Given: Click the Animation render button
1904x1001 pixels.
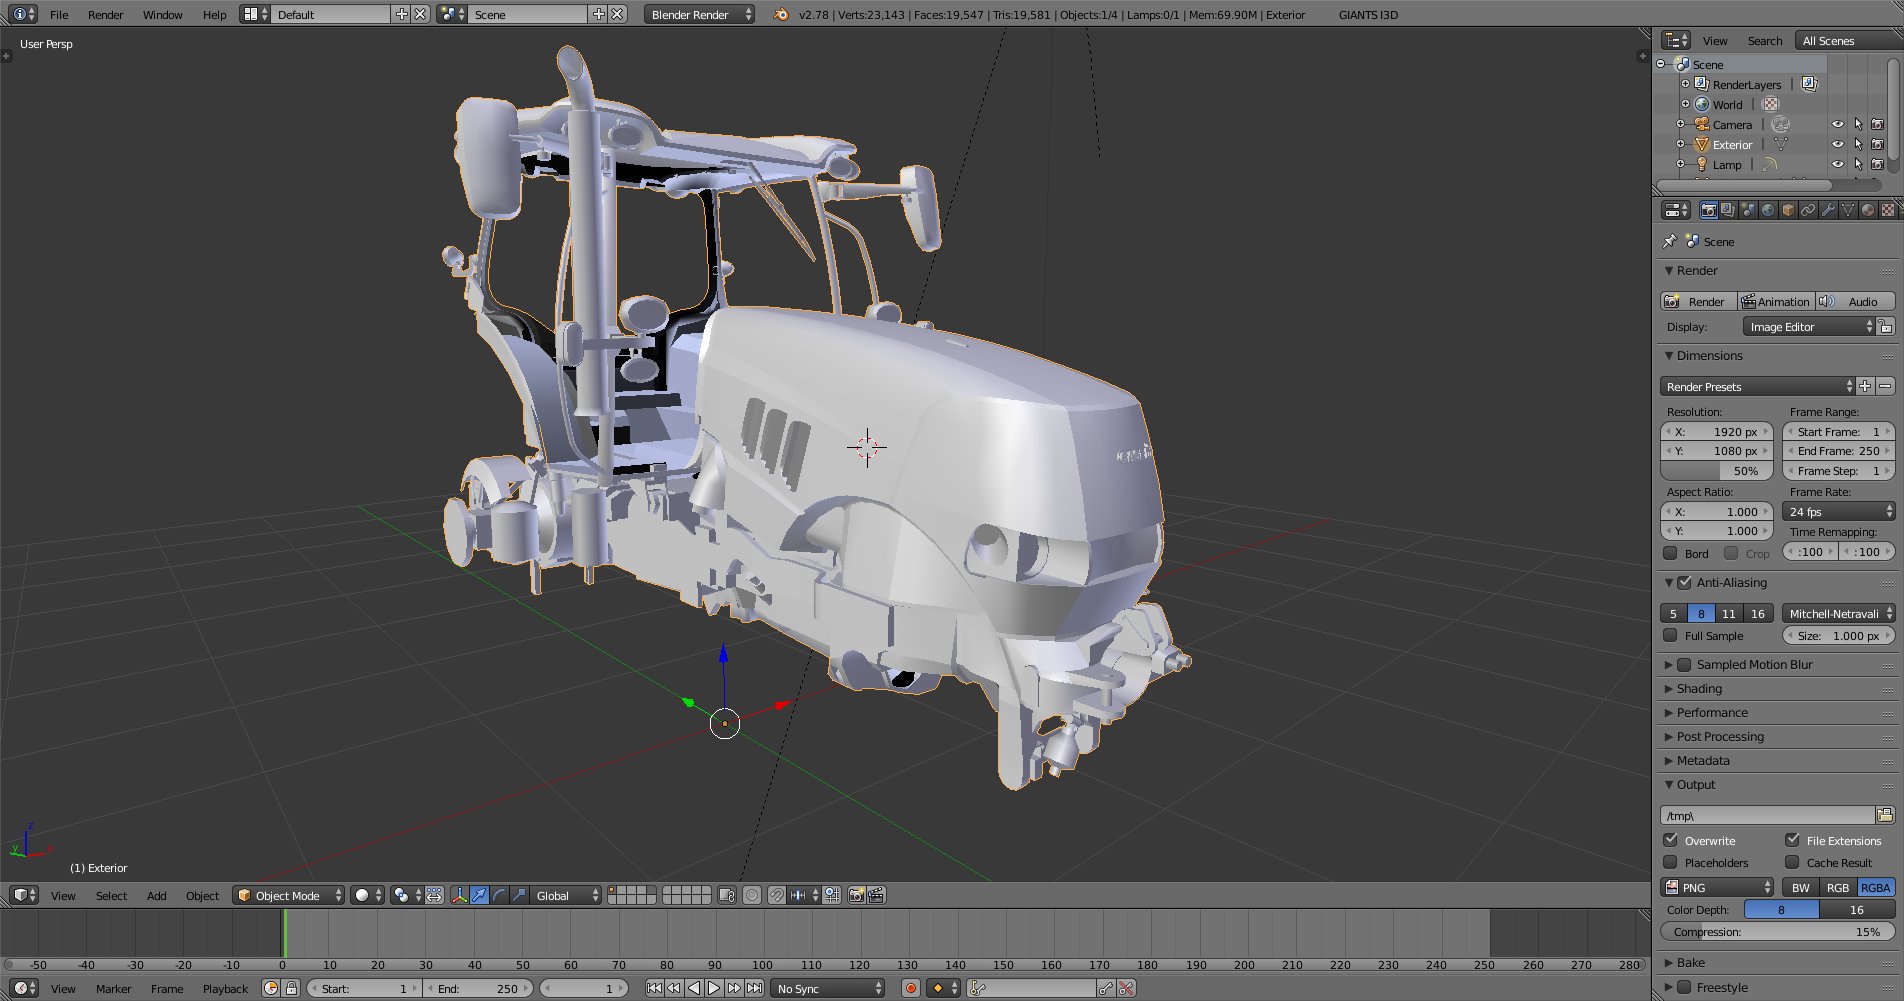Looking at the screenshot, I should point(1775,301).
